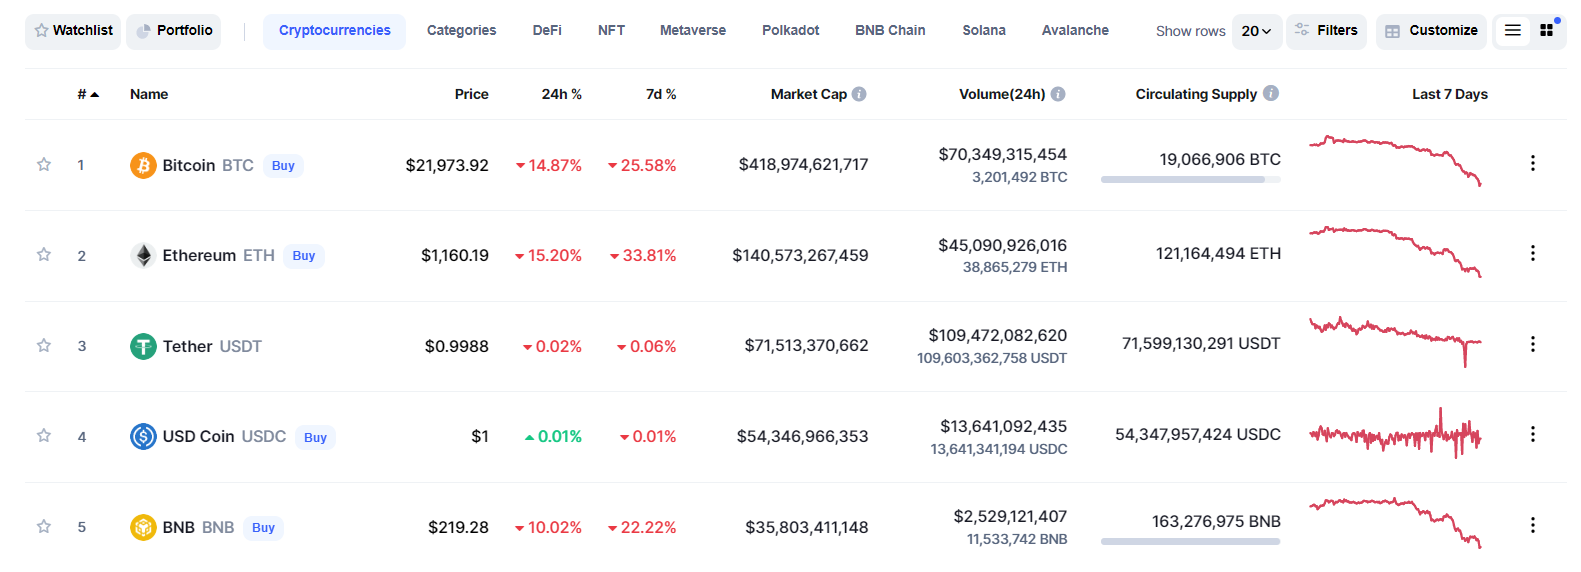Select the NFT tab

coord(611,31)
